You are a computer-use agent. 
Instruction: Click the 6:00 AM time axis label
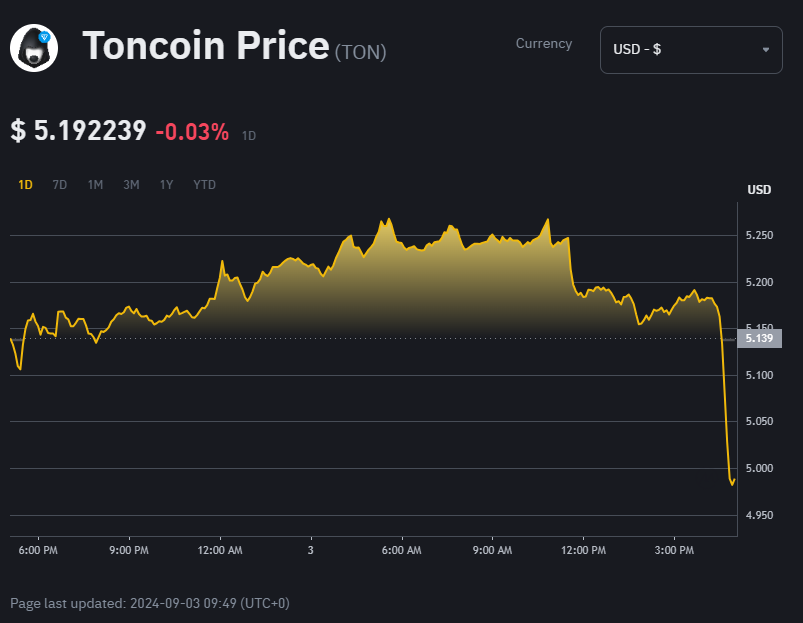(x=401, y=550)
